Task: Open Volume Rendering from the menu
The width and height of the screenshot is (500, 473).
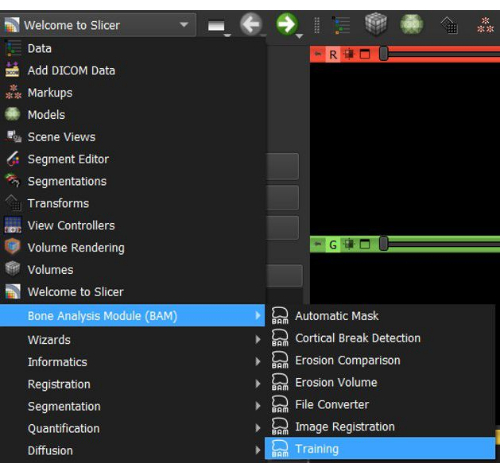Action: point(133,248)
